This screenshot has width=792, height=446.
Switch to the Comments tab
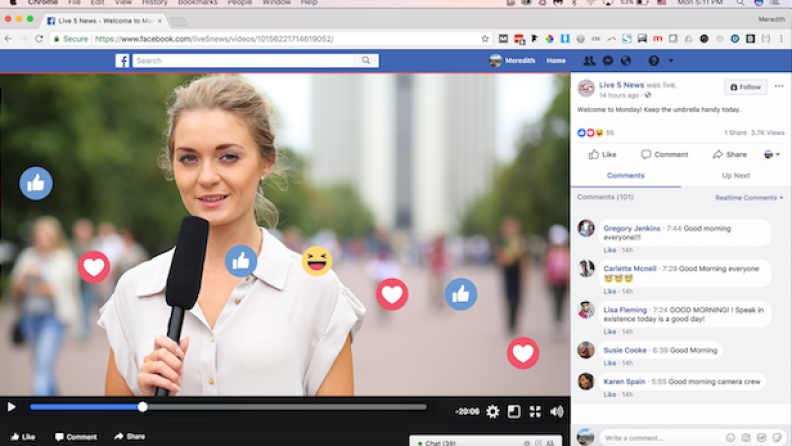pyautogui.click(x=625, y=176)
